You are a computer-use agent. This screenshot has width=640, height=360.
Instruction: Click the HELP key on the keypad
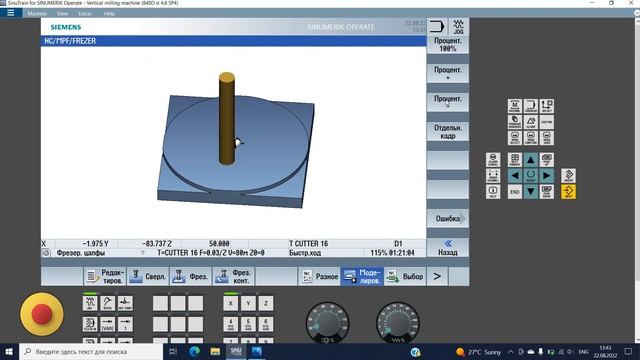pos(493,191)
